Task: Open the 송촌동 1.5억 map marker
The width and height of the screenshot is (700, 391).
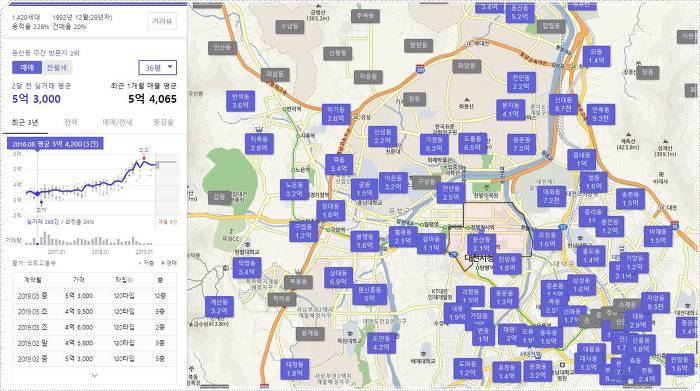Action: [x=630, y=199]
